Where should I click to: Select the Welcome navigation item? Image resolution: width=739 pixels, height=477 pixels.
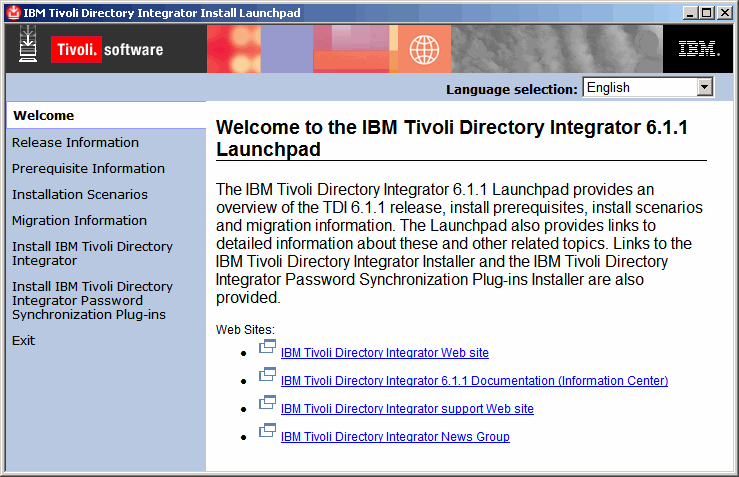tap(43, 116)
